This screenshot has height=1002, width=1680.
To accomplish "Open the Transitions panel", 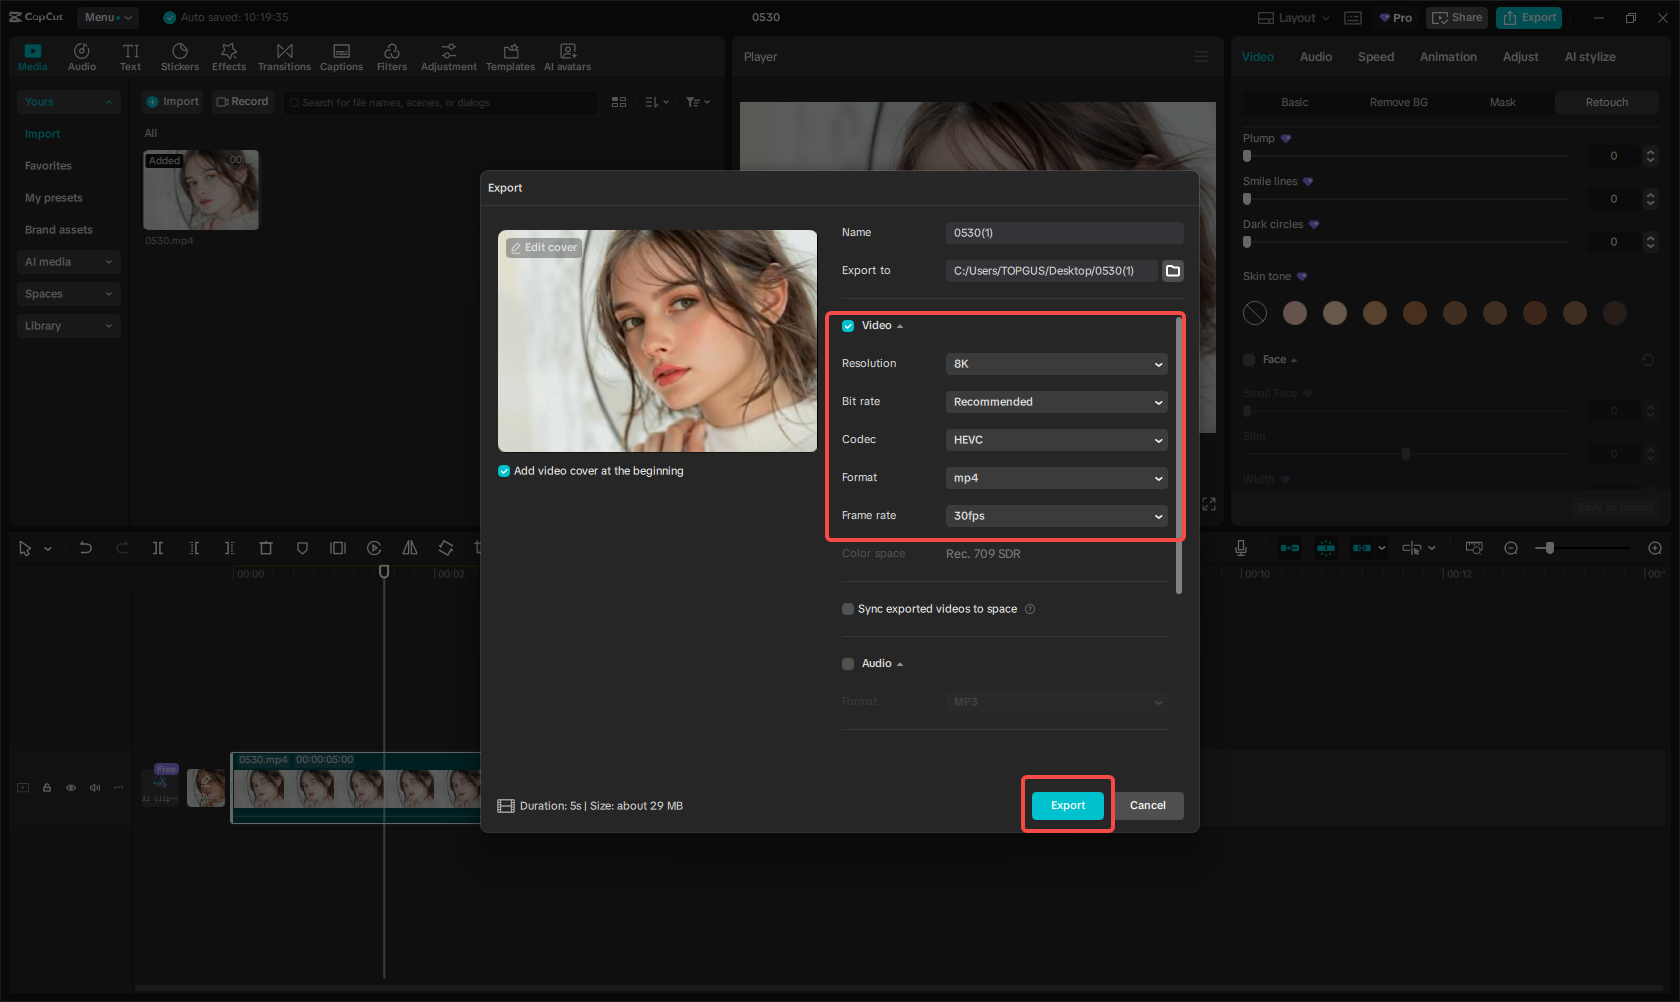I will coord(284,55).
